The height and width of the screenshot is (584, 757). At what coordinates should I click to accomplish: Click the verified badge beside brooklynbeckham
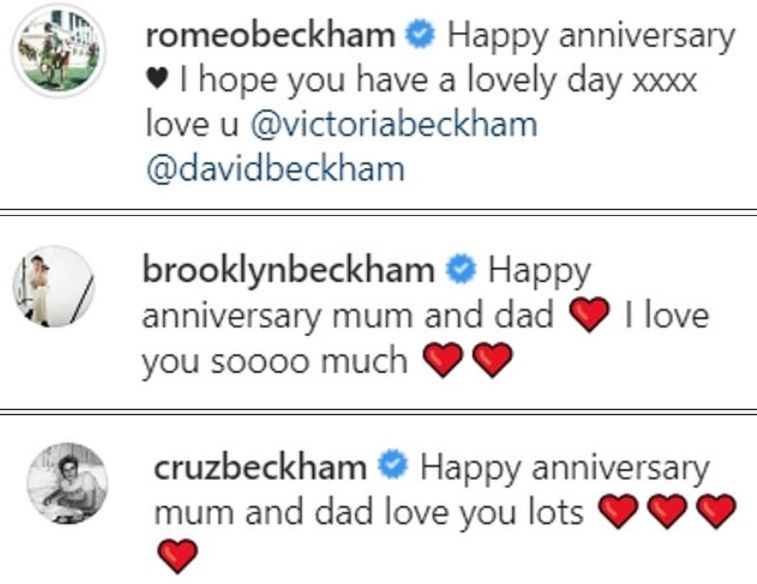click(x=459, y=271)
